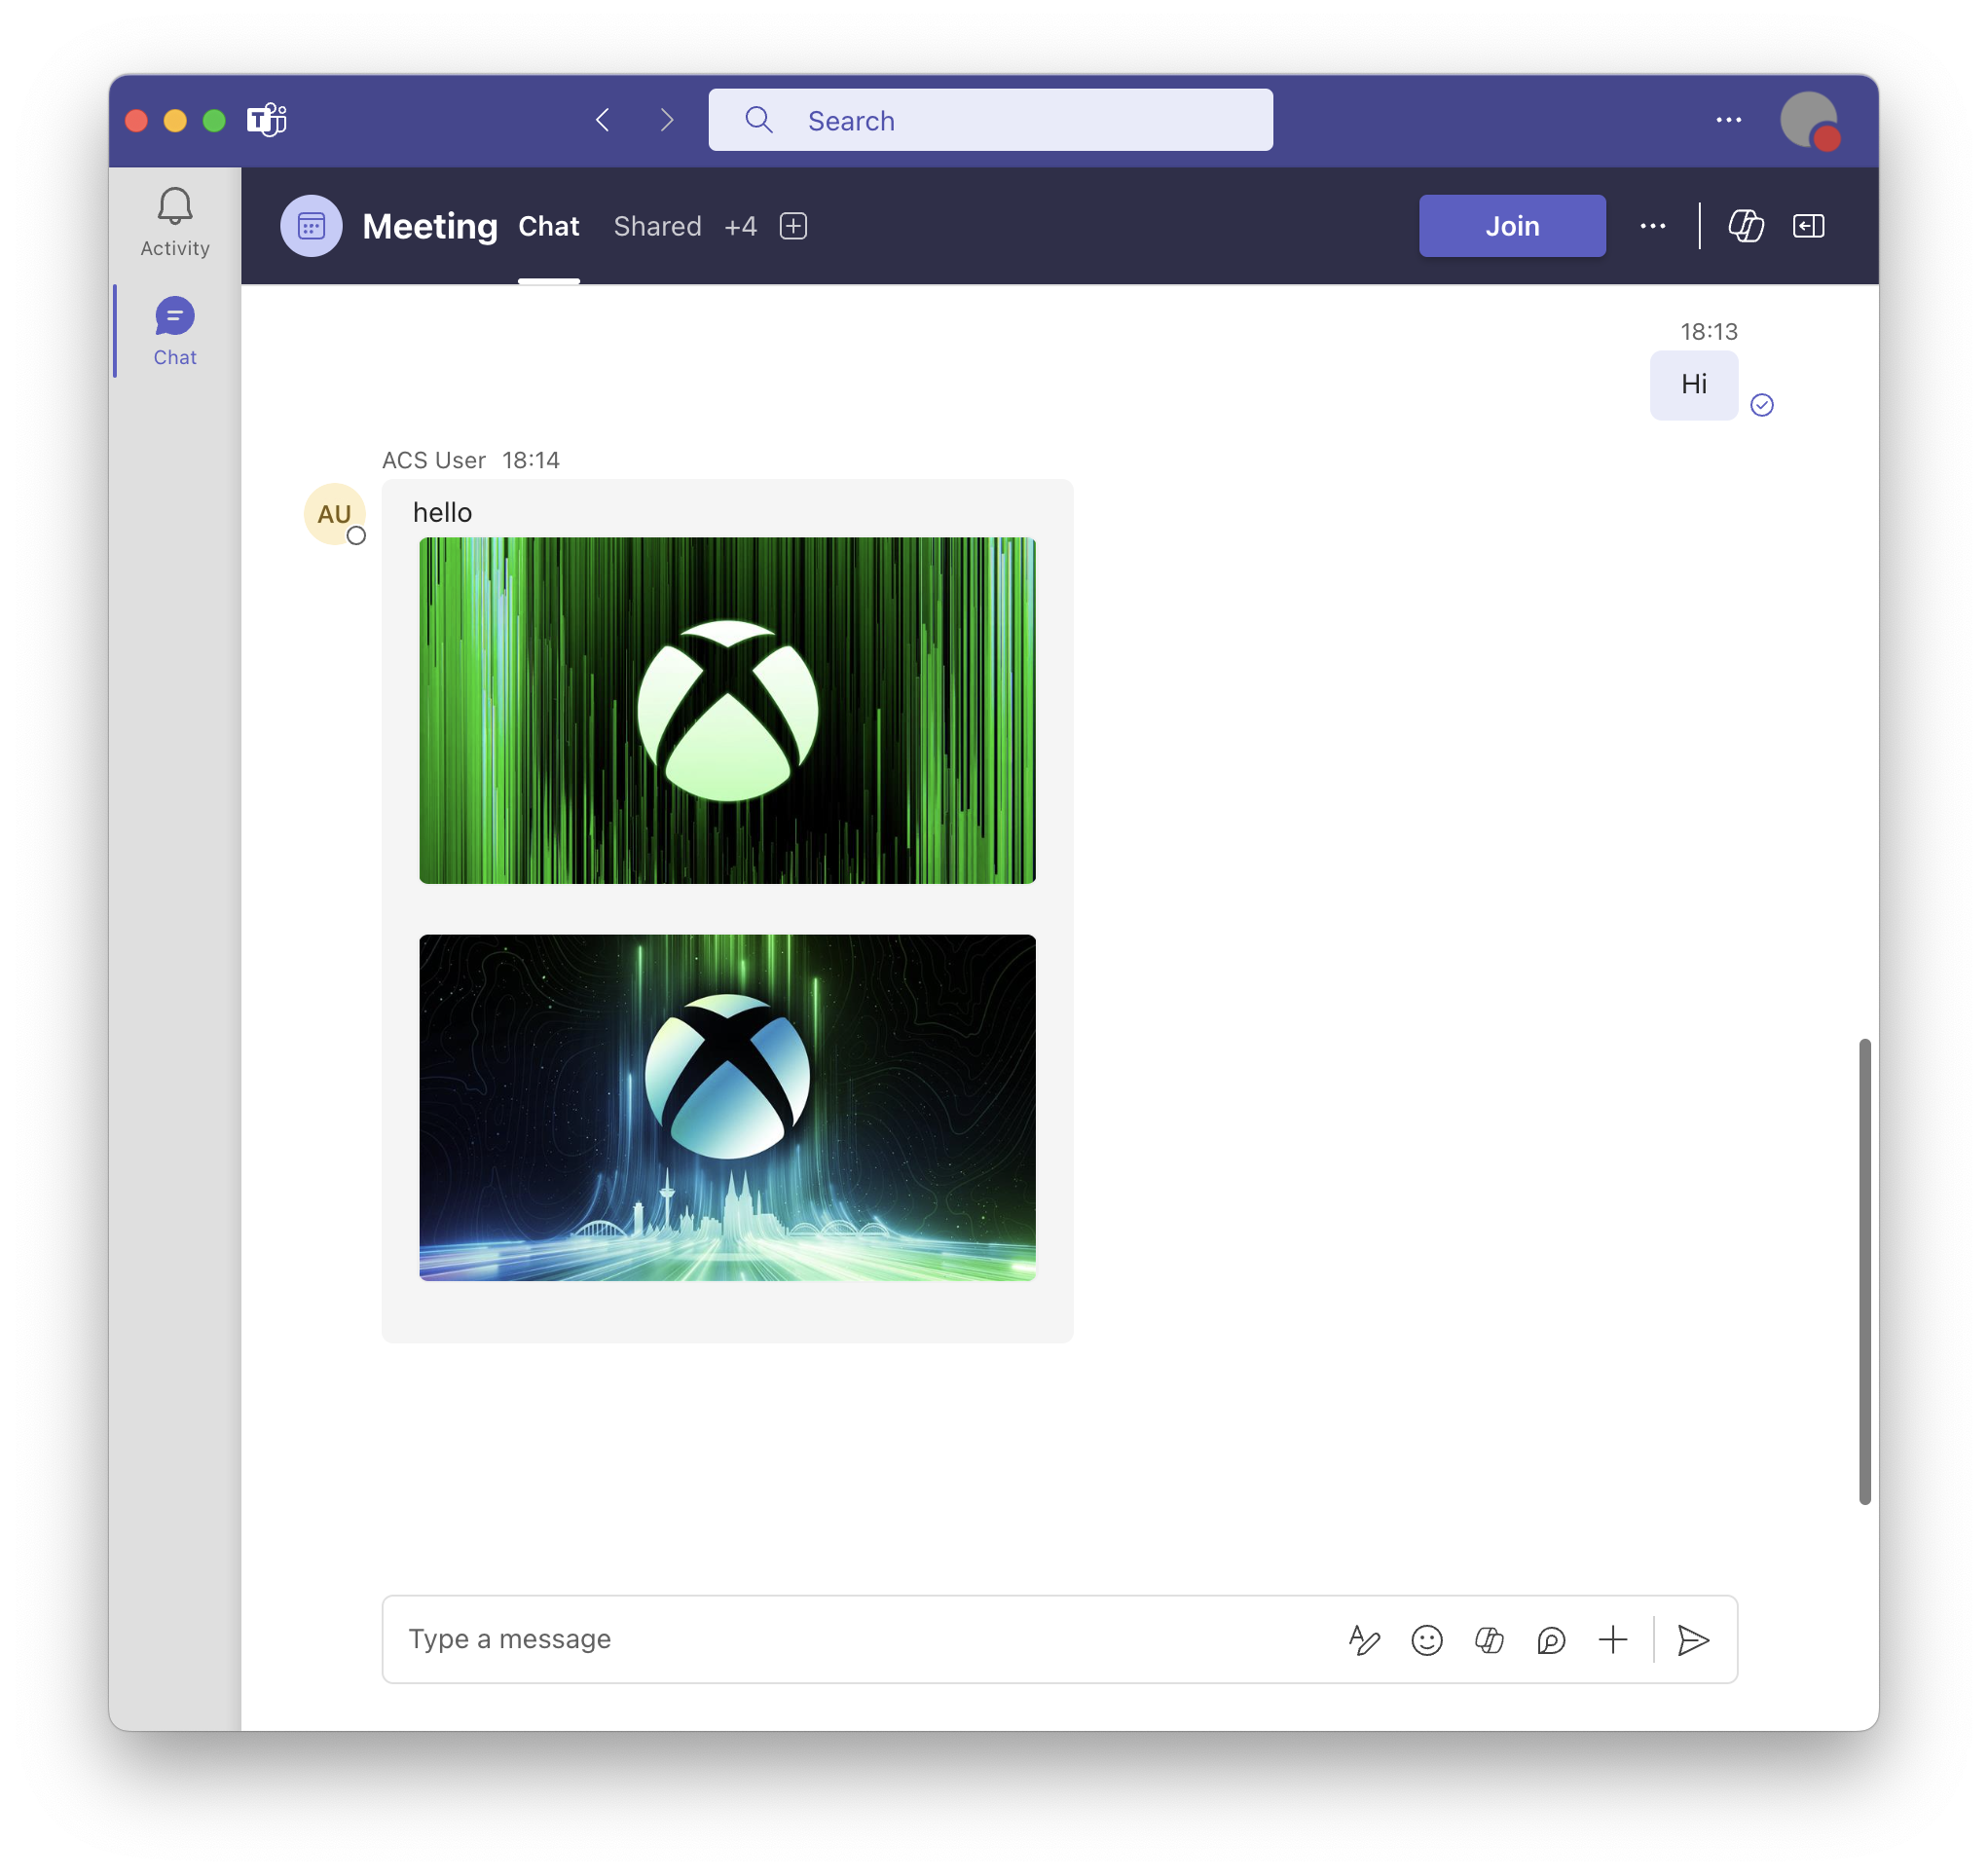Open the Shared tab in meeting chat
Viewport: 1988px width, 1875px height.
pos(655,226)
